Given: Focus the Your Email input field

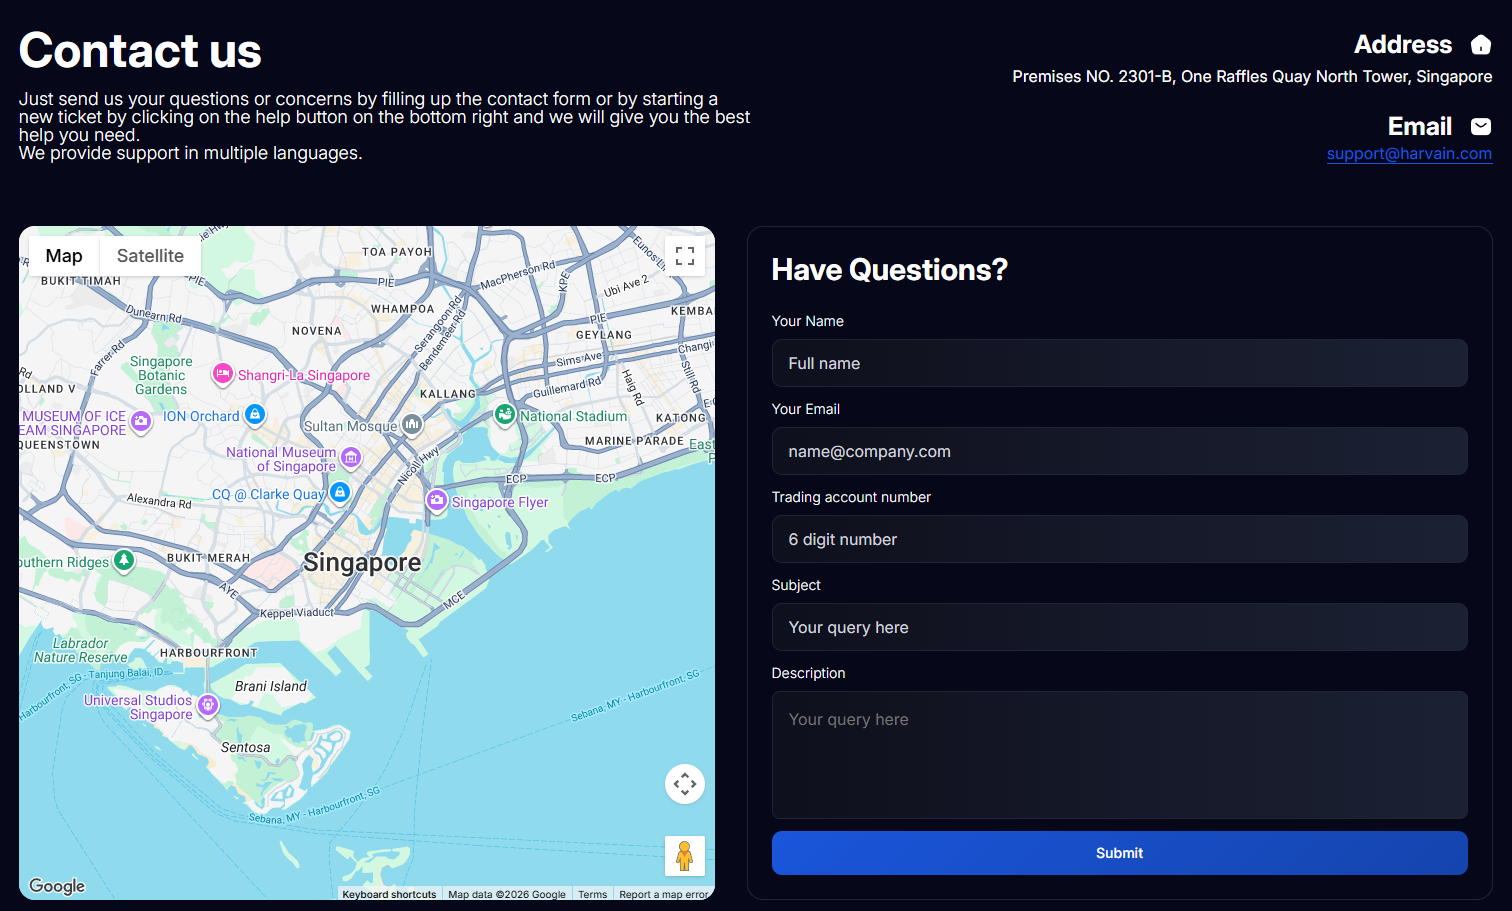Looking at the screenshot, I should click(x=1119, y=451).
